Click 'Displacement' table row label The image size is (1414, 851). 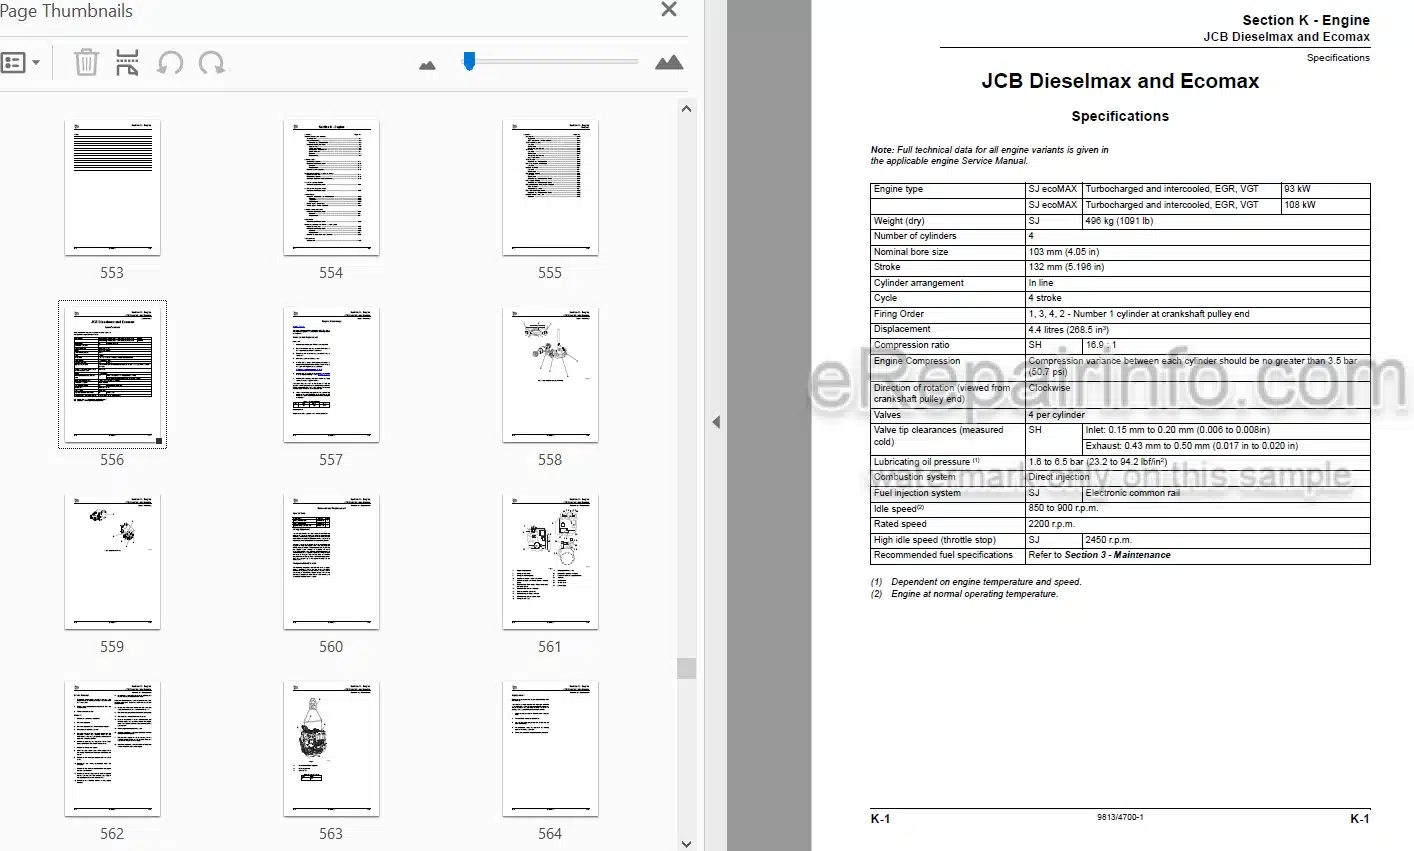coord(902,329)
